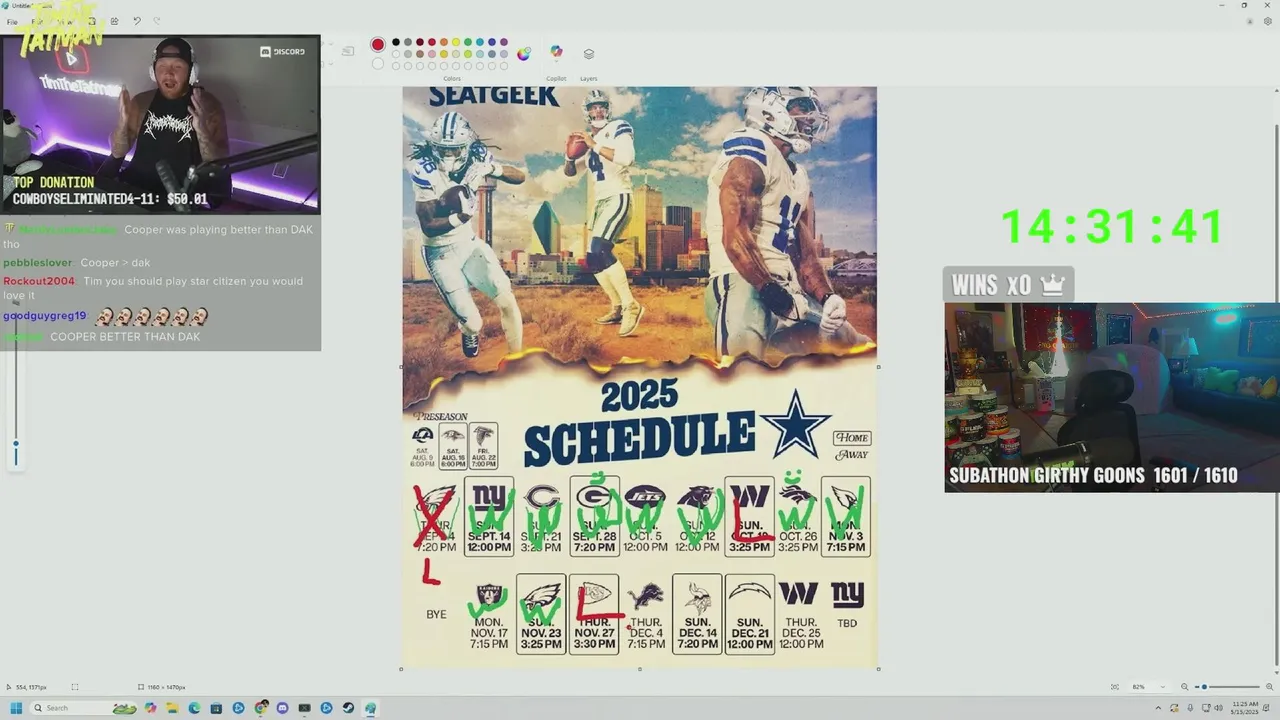Open the notification bell in system tray
This screenshot has height=720, width=1280.
point(1268,708)
